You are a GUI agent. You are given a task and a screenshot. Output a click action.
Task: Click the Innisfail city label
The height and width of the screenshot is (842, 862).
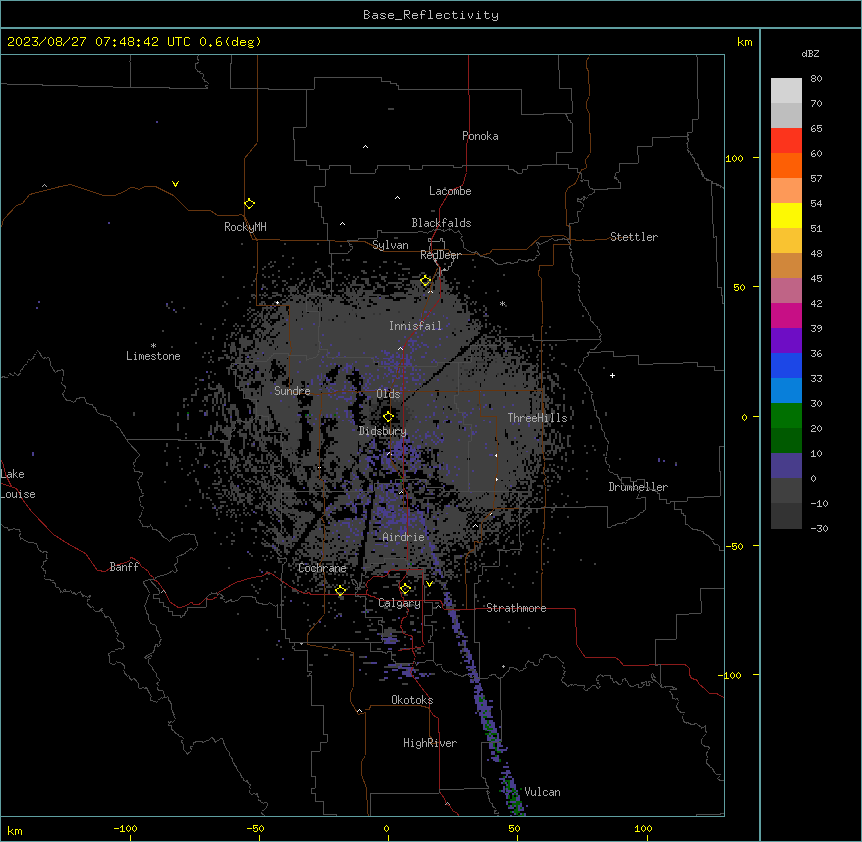click(x=416, y=326)
